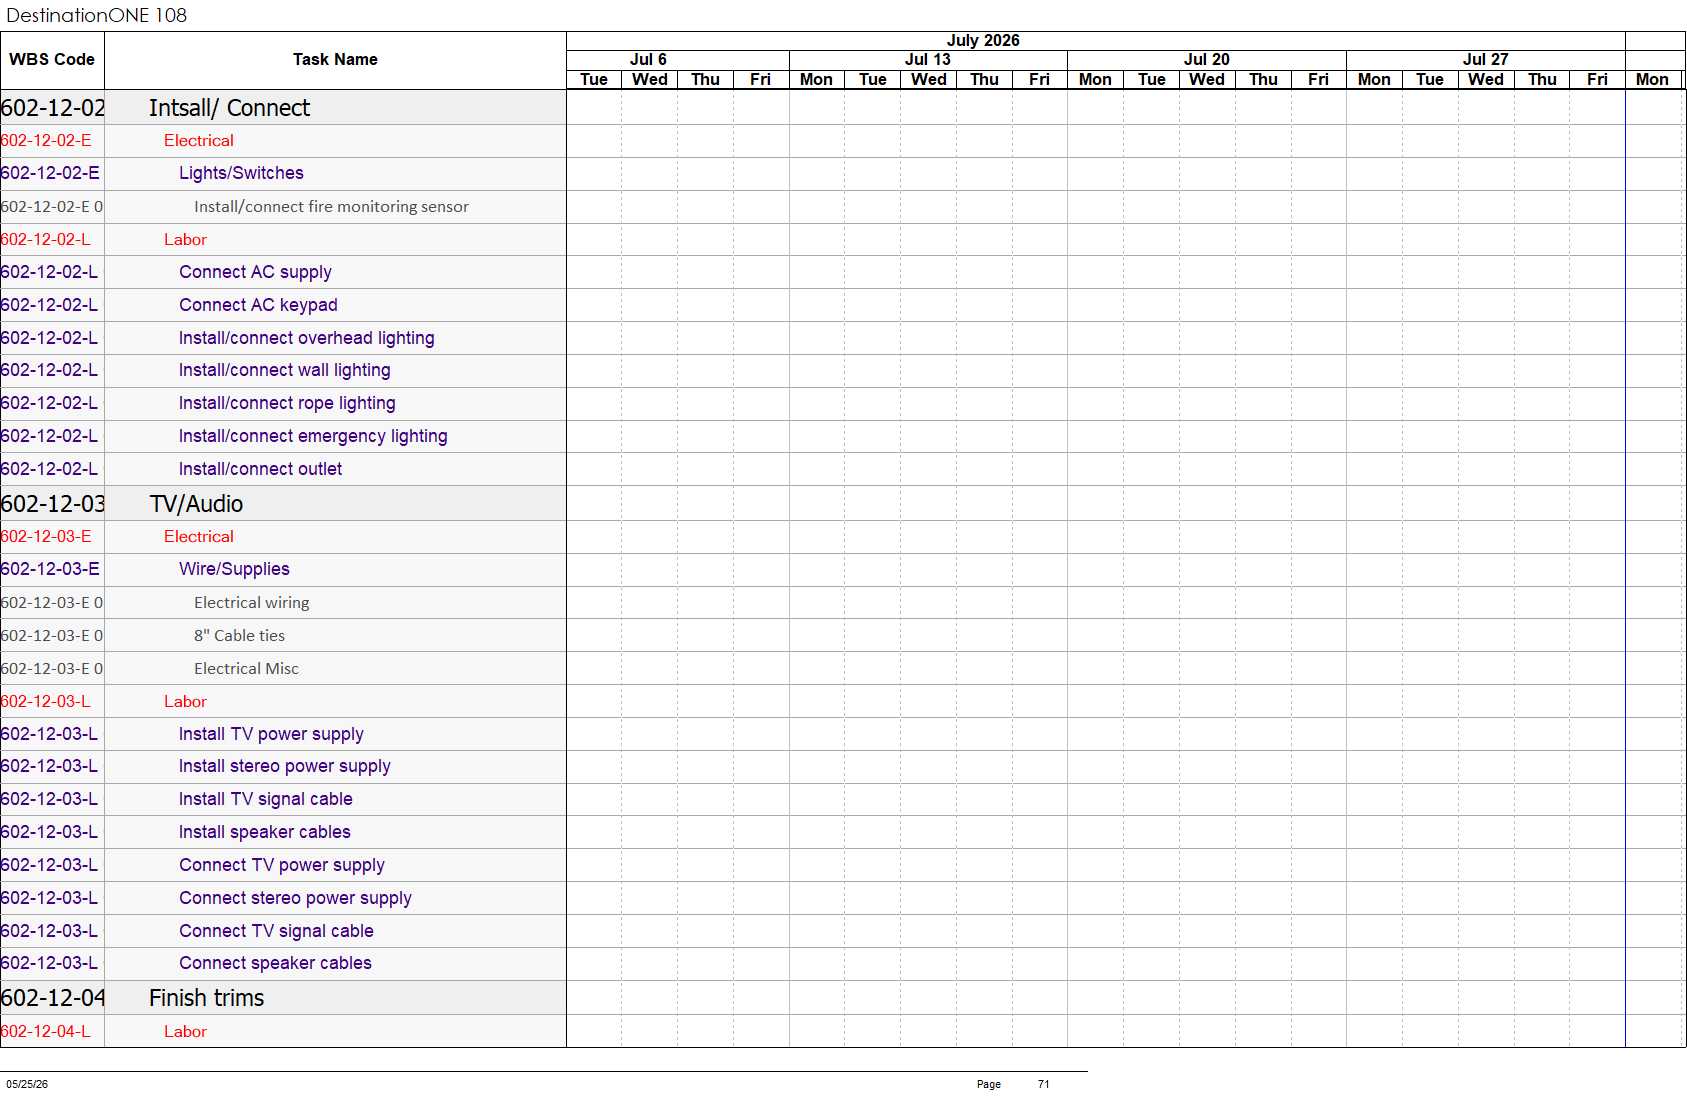1687x1097 pixels.
Task: Click the page number 71 in footer
Action: [x=1043, y=1084]
